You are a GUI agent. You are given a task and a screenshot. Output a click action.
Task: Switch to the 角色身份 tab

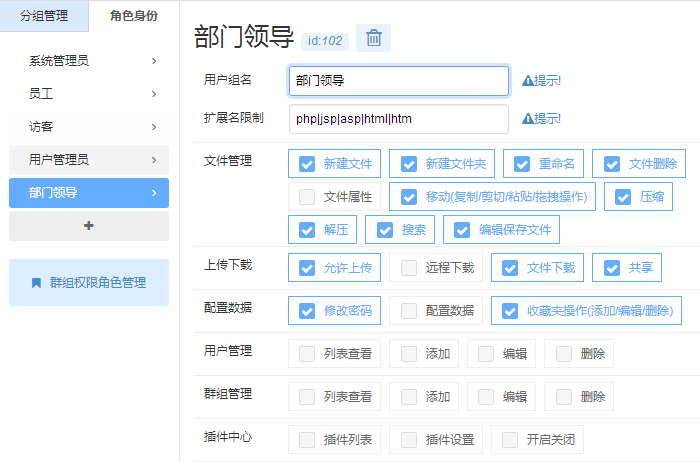coord(133,15)
